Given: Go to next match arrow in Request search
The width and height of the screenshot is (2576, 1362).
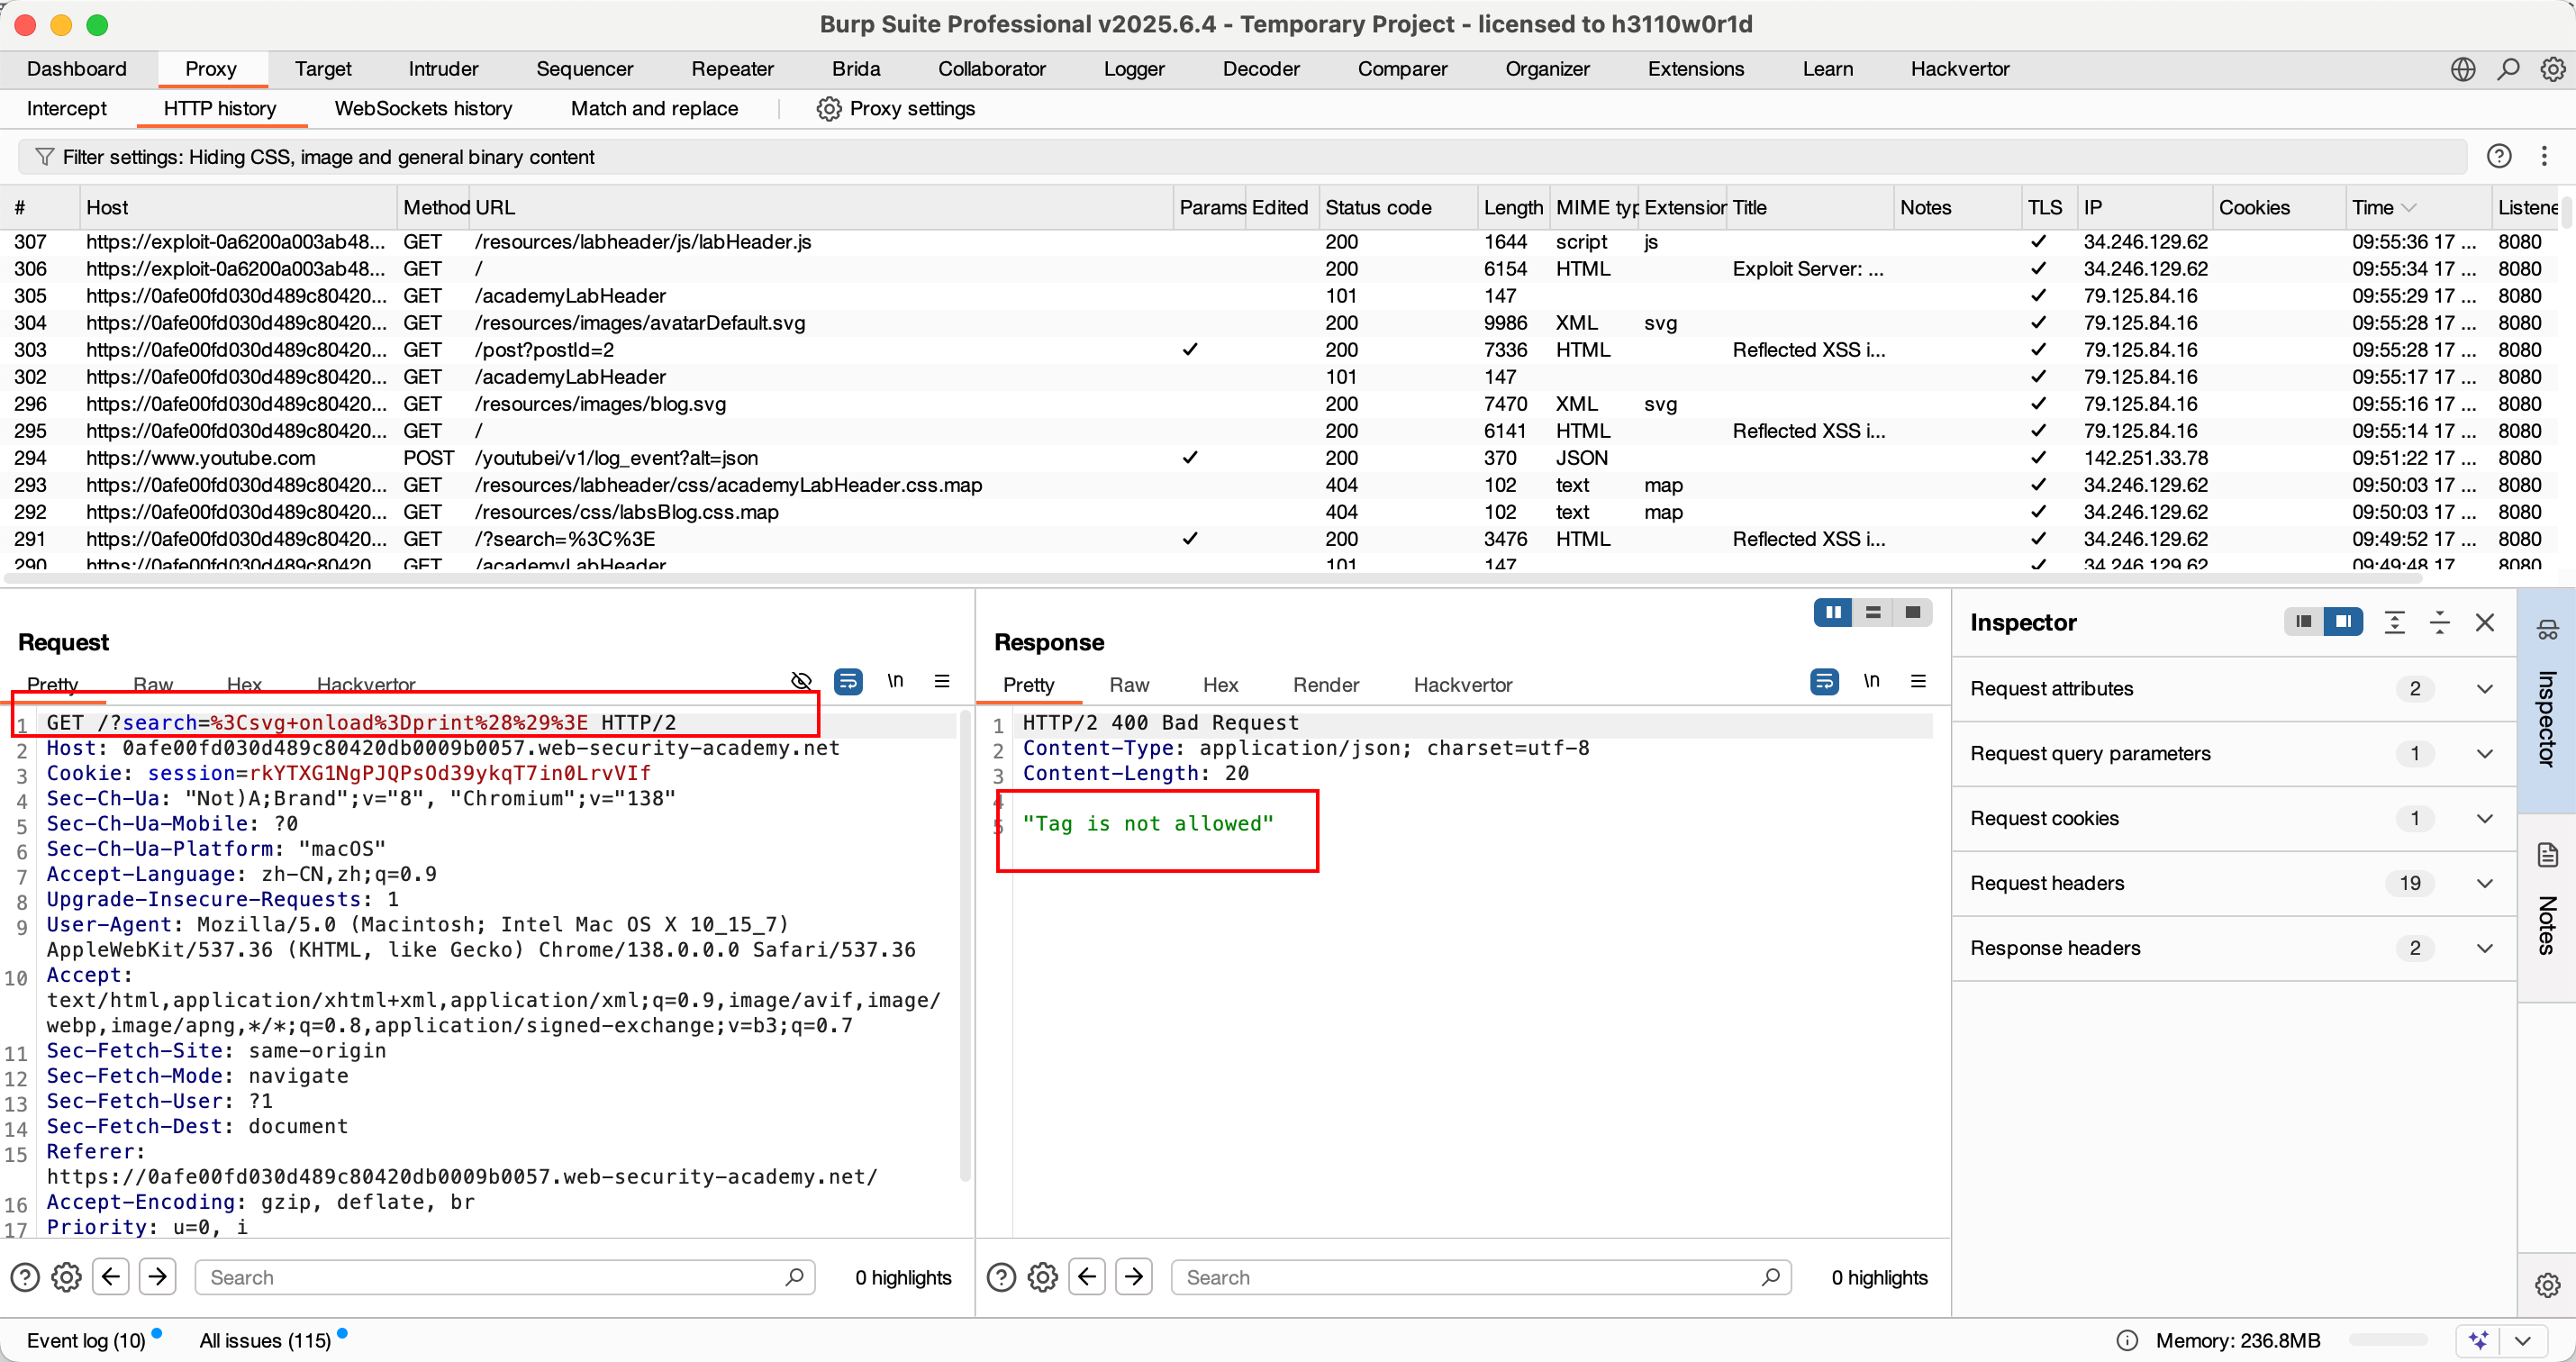Looking at the screenshot, I should pos(158,1276).
